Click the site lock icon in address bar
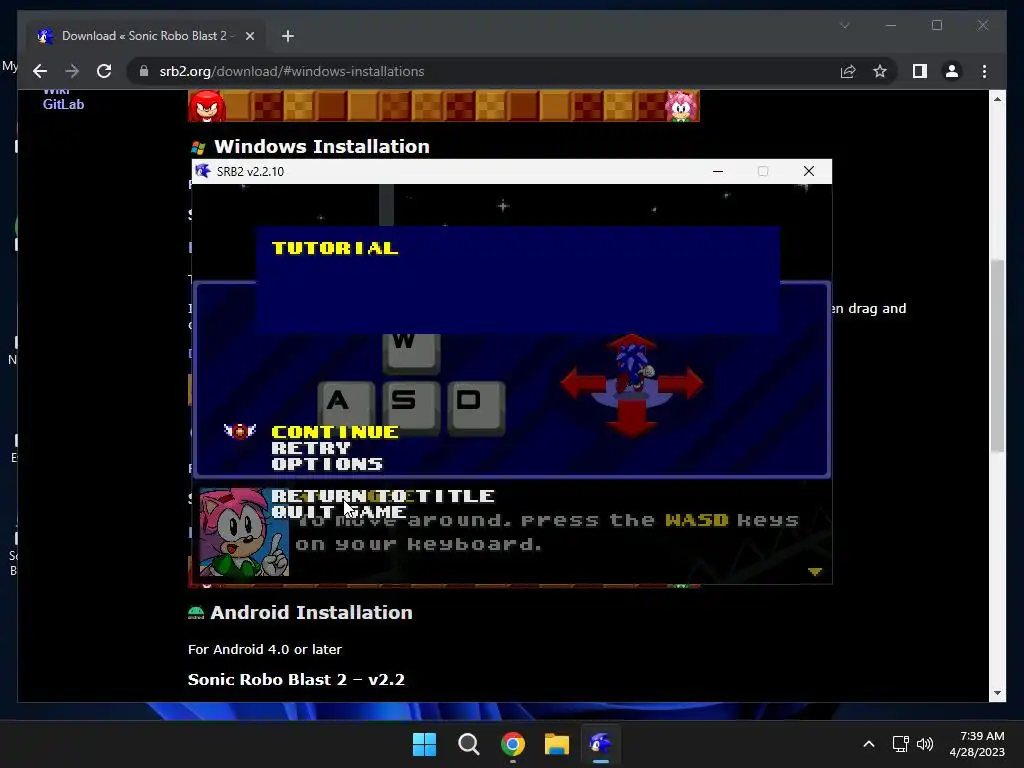1024x768 pixels. click(x=144, y=71)
